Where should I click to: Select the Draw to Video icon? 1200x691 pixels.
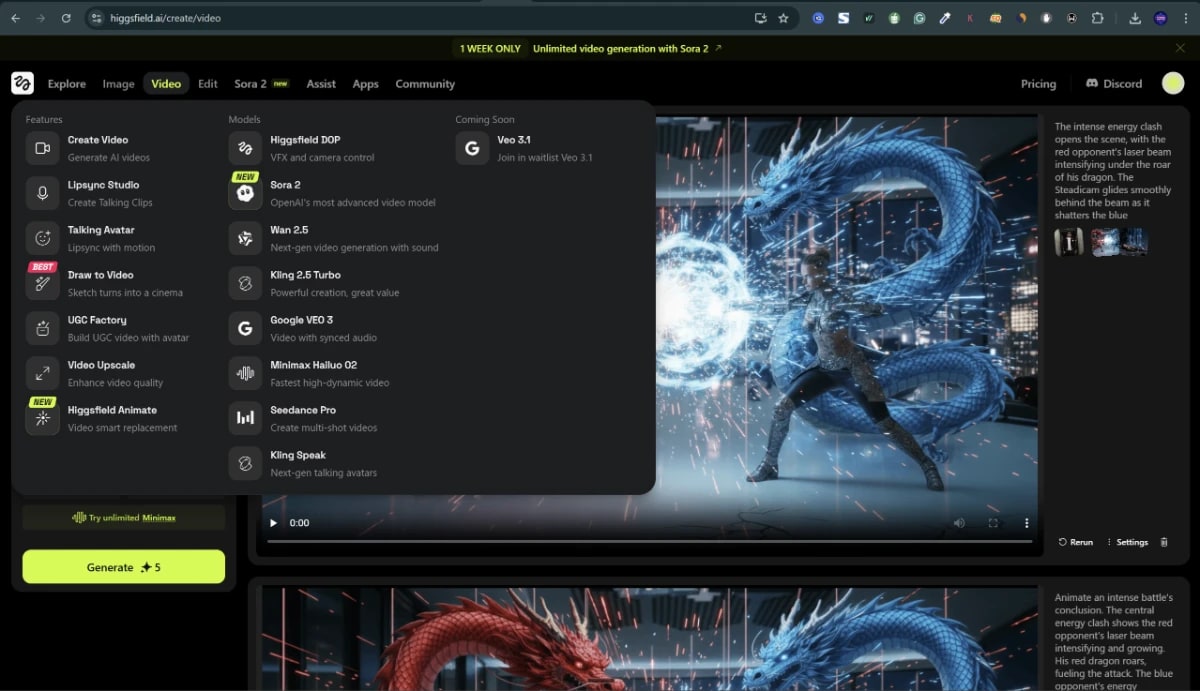point(43,283)
